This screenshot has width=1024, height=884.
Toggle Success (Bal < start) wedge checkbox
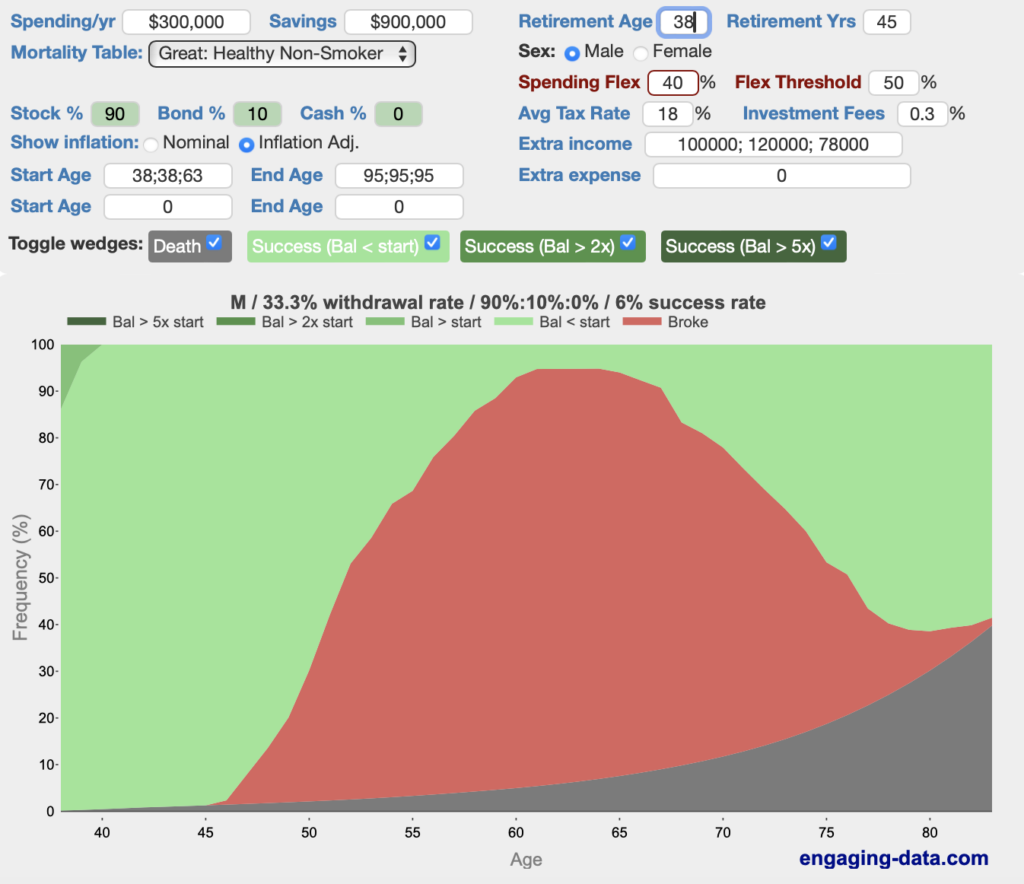[432, 243]
